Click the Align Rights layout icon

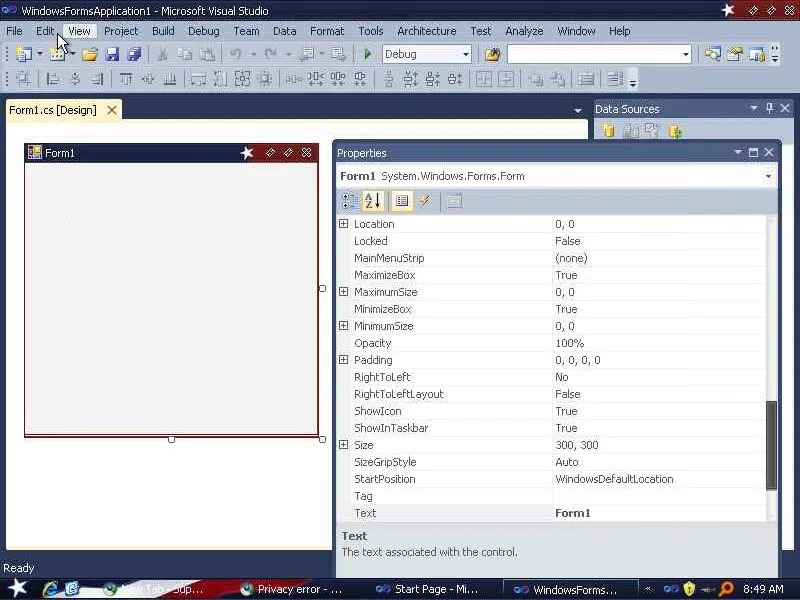(97, 79)
